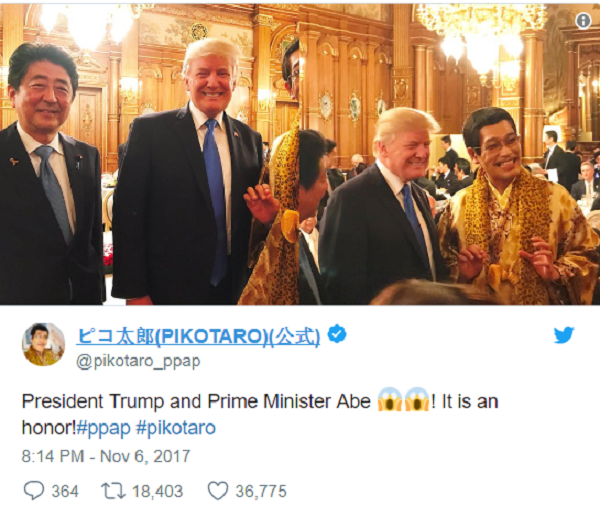Open the ピコ太郎(PIKOTARO)(公式) display name link

tap(198, 336)
